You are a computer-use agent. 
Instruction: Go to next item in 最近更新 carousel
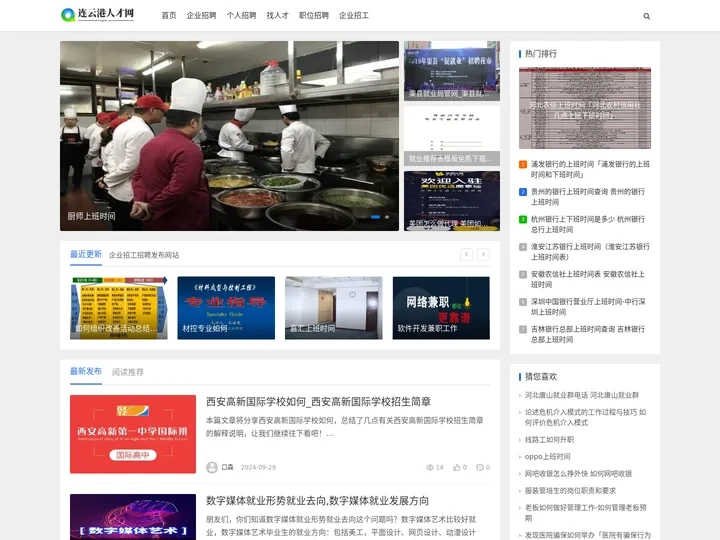[483, 254]
